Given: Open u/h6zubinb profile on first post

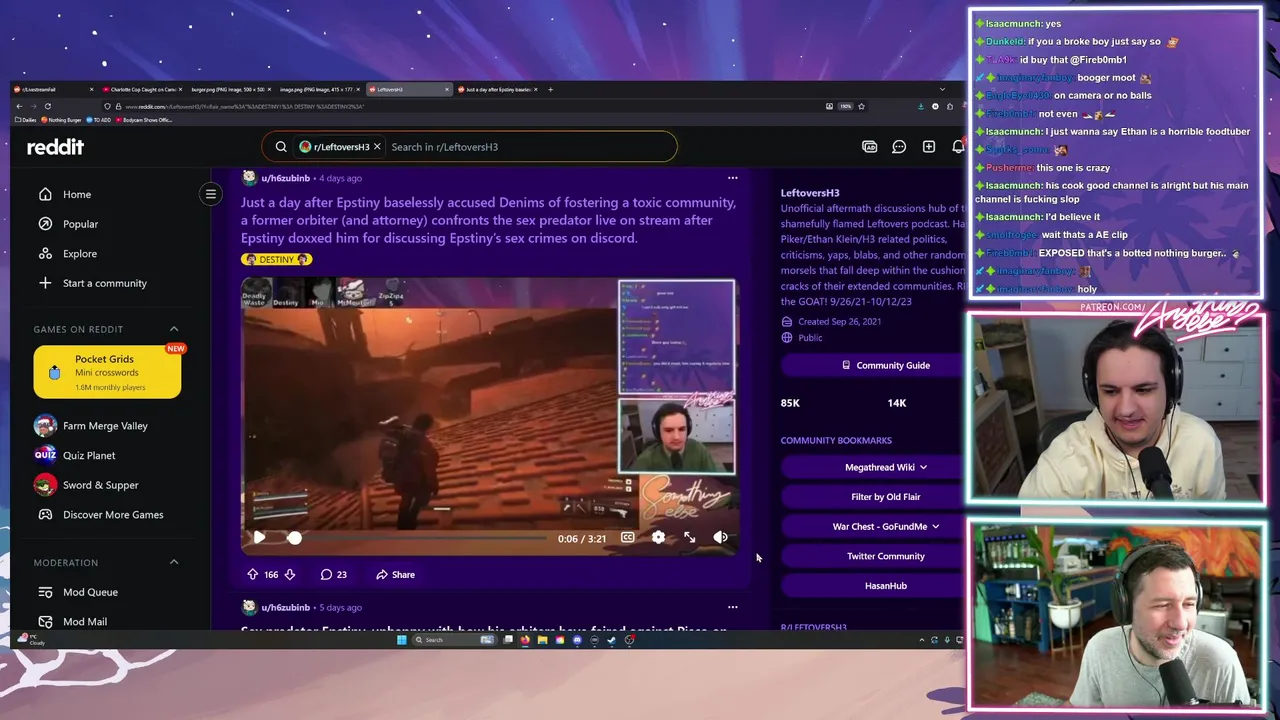Looking at the screenshot, I should click(x=285, y=178).
